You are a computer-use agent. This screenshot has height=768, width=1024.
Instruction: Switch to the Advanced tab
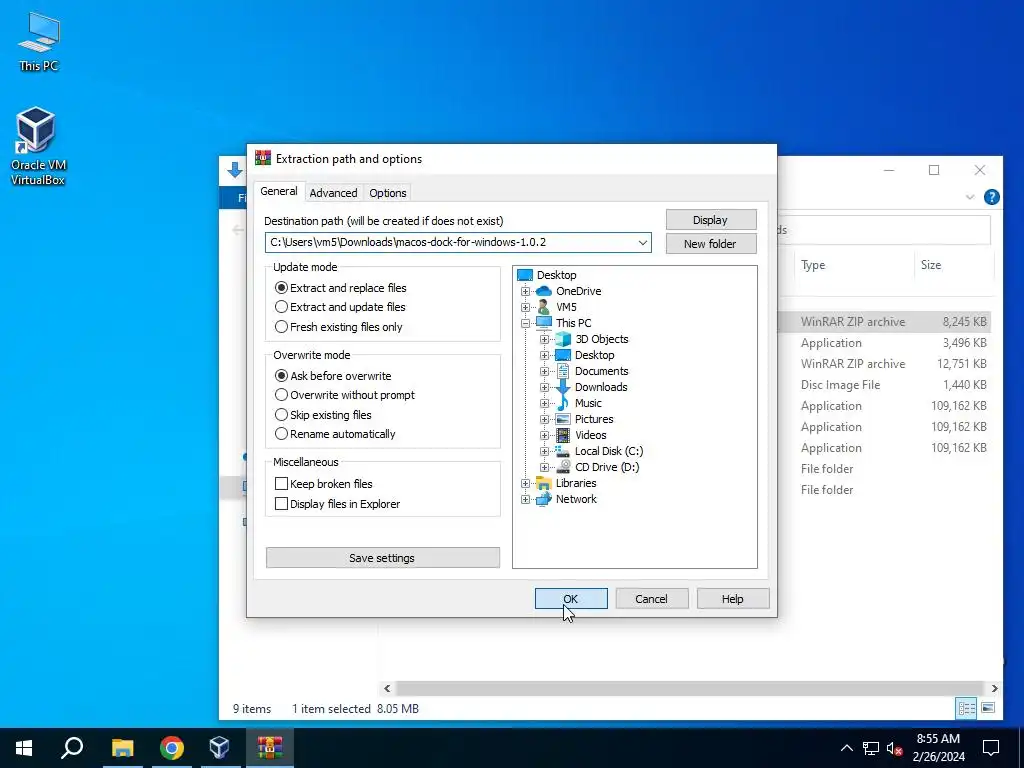[333, 193]
